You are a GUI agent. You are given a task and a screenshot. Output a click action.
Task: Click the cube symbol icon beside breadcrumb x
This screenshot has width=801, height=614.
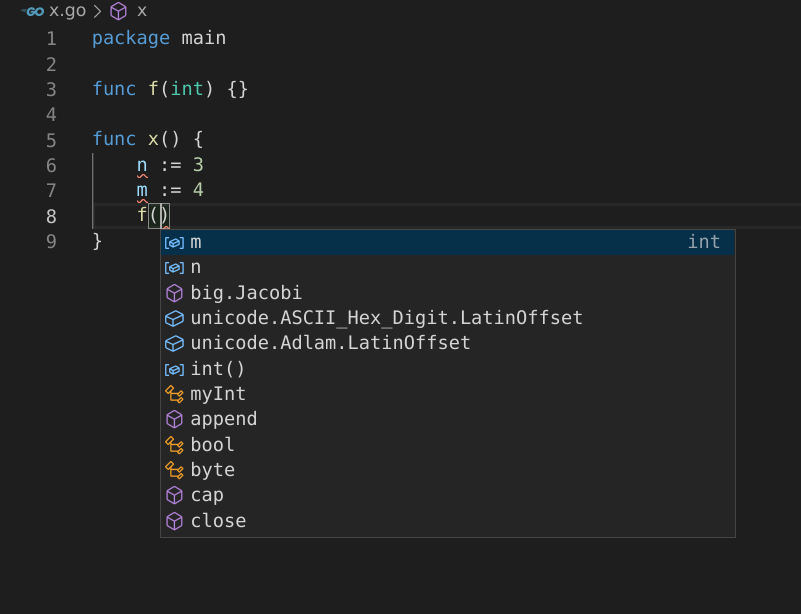119,11
